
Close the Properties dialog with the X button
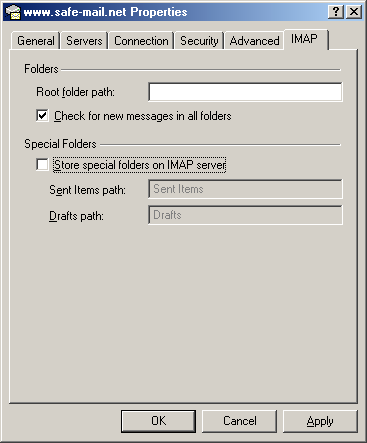pos(354,12)
